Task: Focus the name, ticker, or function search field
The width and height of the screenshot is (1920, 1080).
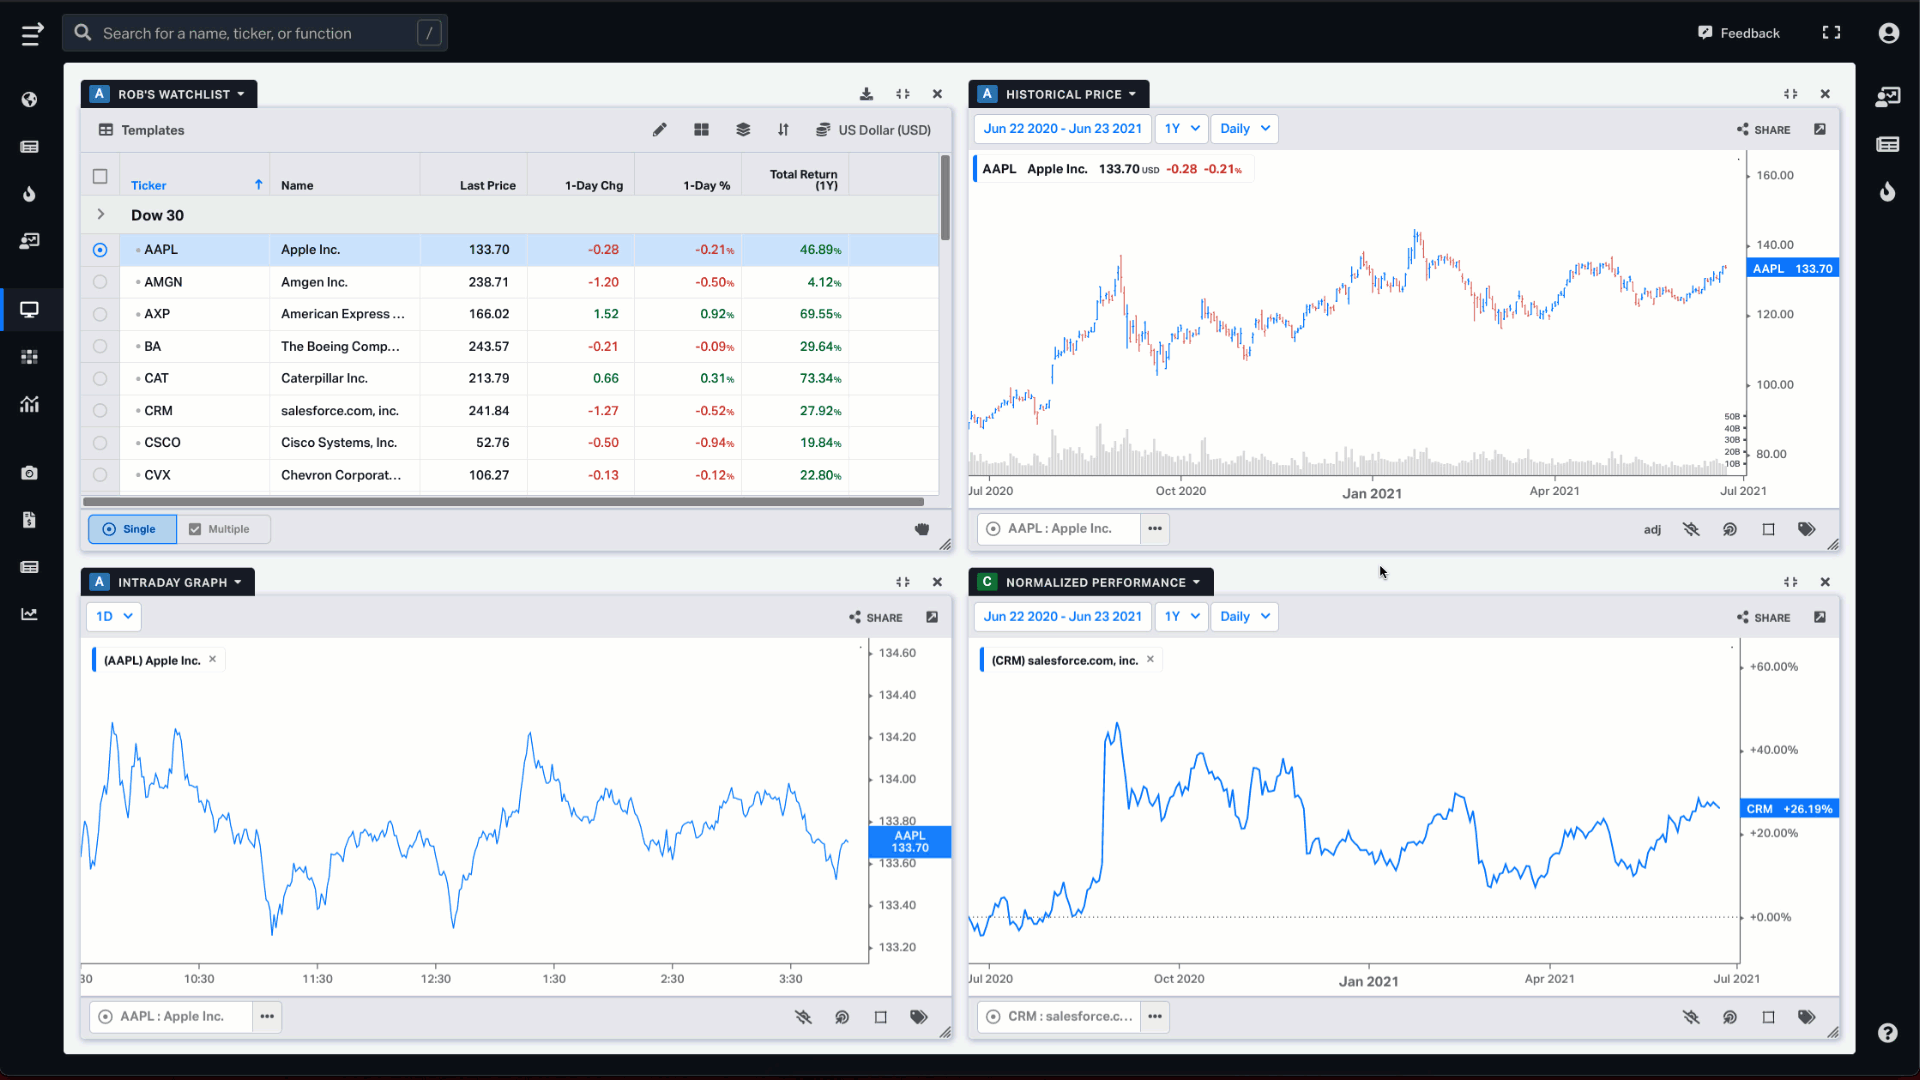Action: [x=255, y=33]
